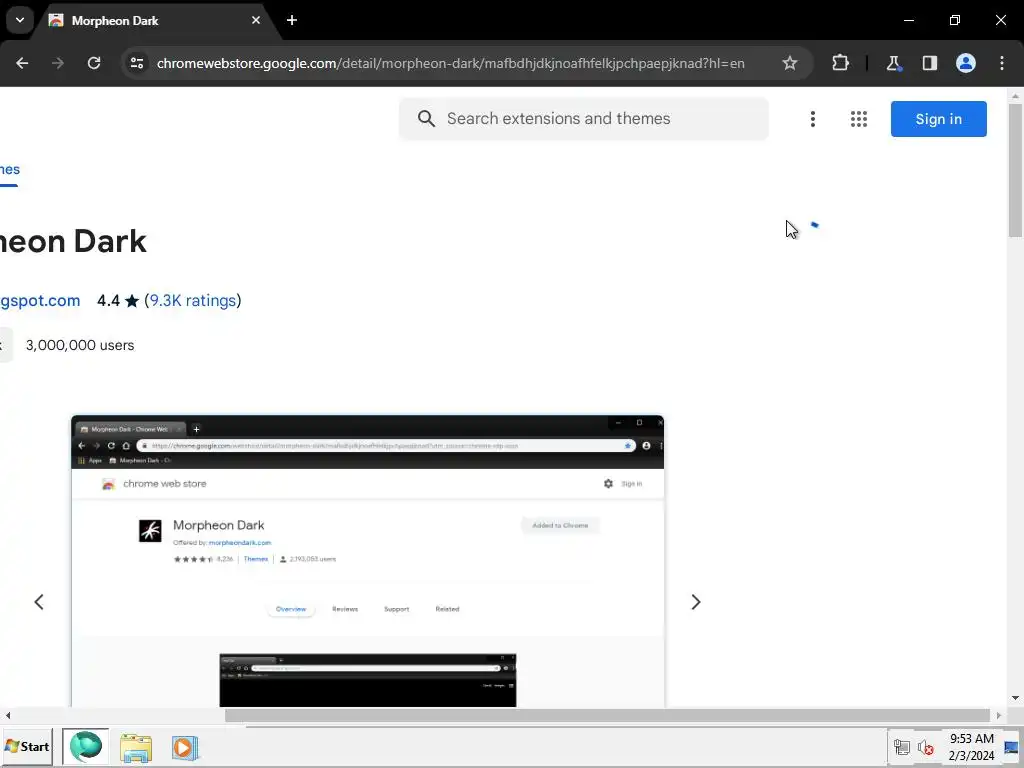Viewport: 1024px width, 768px height.
Task: Click the chromewebstore URL in address bar
Action: [451, 63]
